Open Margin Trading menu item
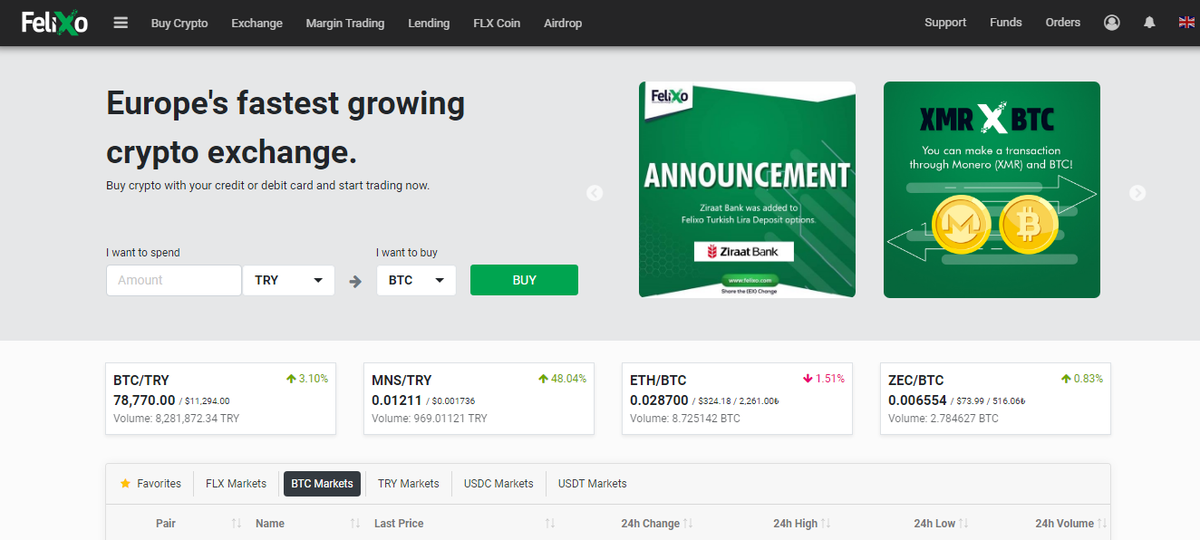Screen dimensions: 1200x540 345,23
